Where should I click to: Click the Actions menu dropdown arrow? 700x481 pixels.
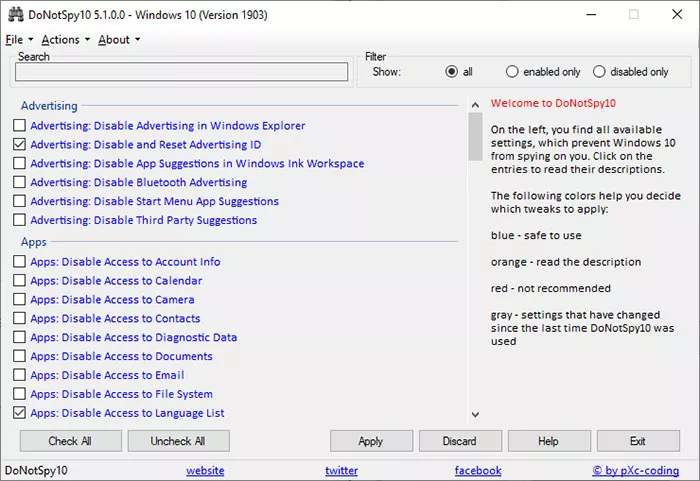pos(88,40)
